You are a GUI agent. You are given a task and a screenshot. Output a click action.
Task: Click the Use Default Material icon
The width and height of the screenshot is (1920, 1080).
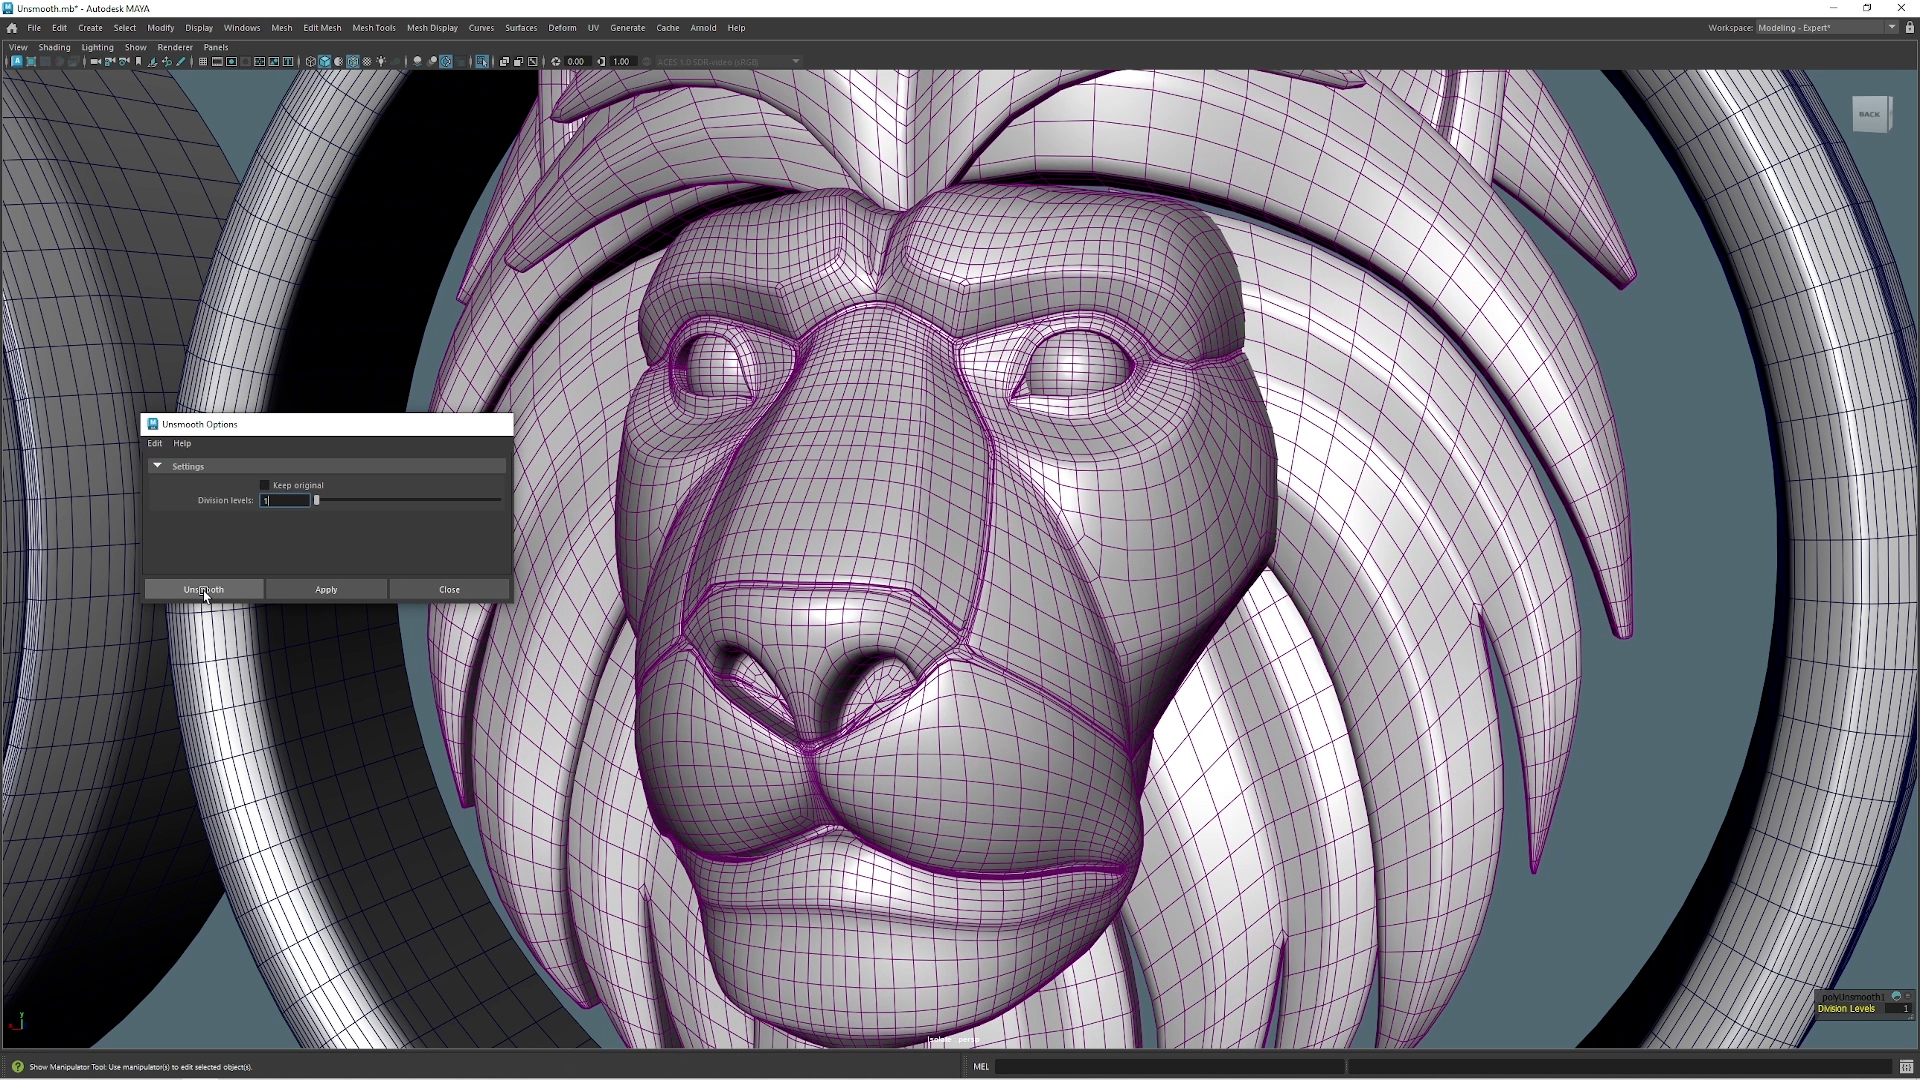(x=338, y=62)
